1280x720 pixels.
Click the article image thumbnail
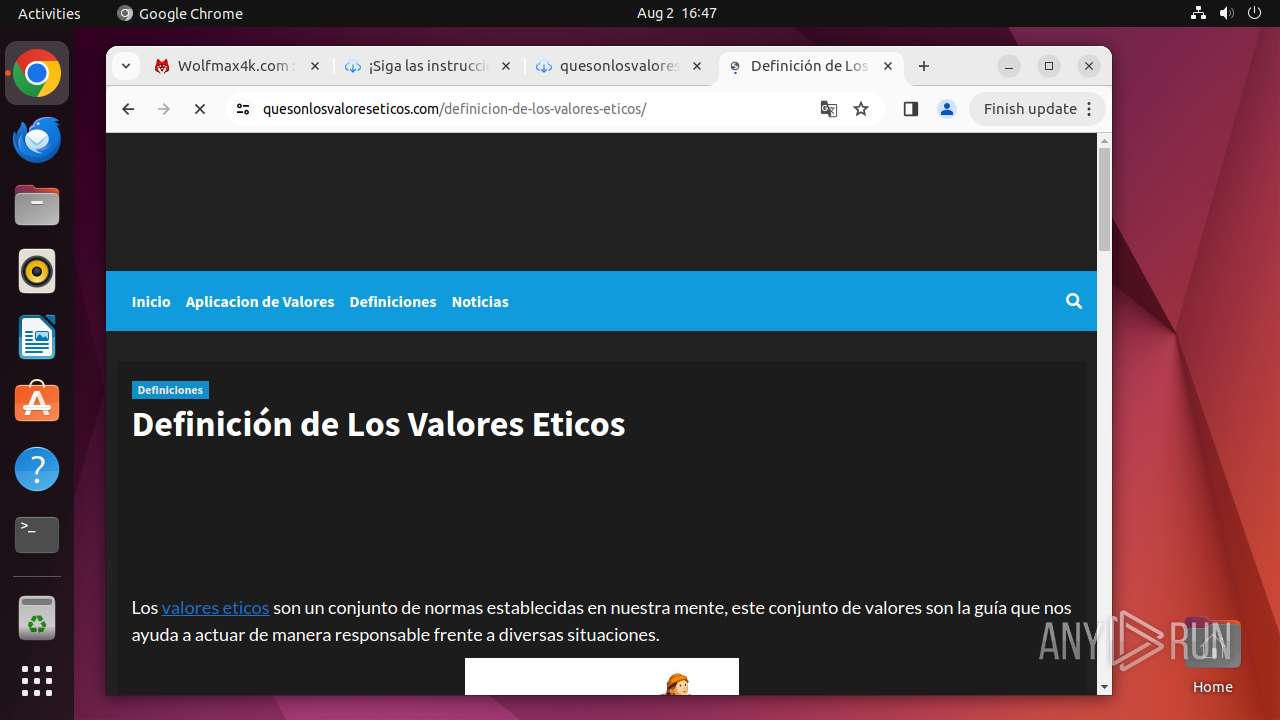(x=602, y=676)
